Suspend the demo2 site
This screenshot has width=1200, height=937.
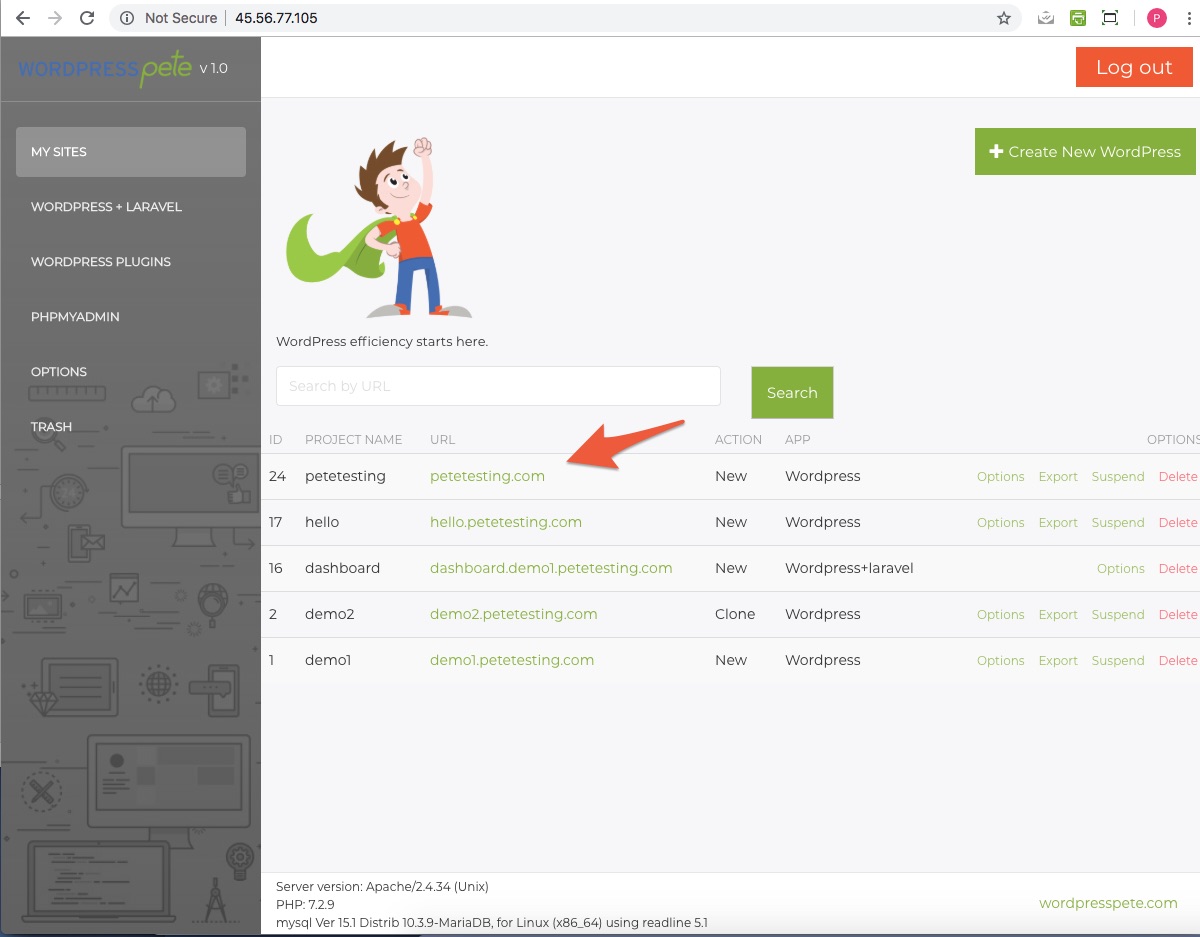(1118, 615)
